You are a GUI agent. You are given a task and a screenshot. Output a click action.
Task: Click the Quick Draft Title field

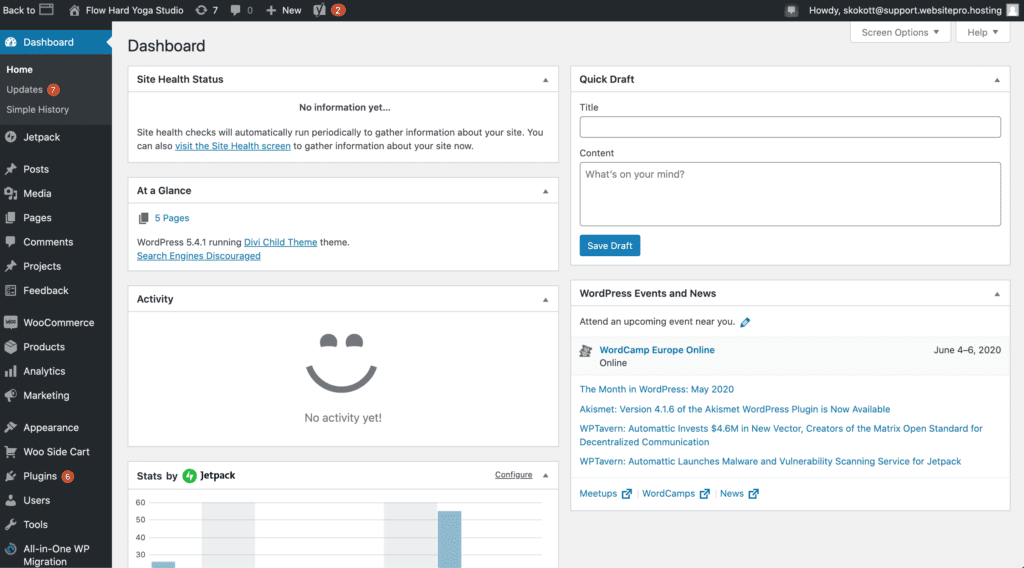coord(790,127)
